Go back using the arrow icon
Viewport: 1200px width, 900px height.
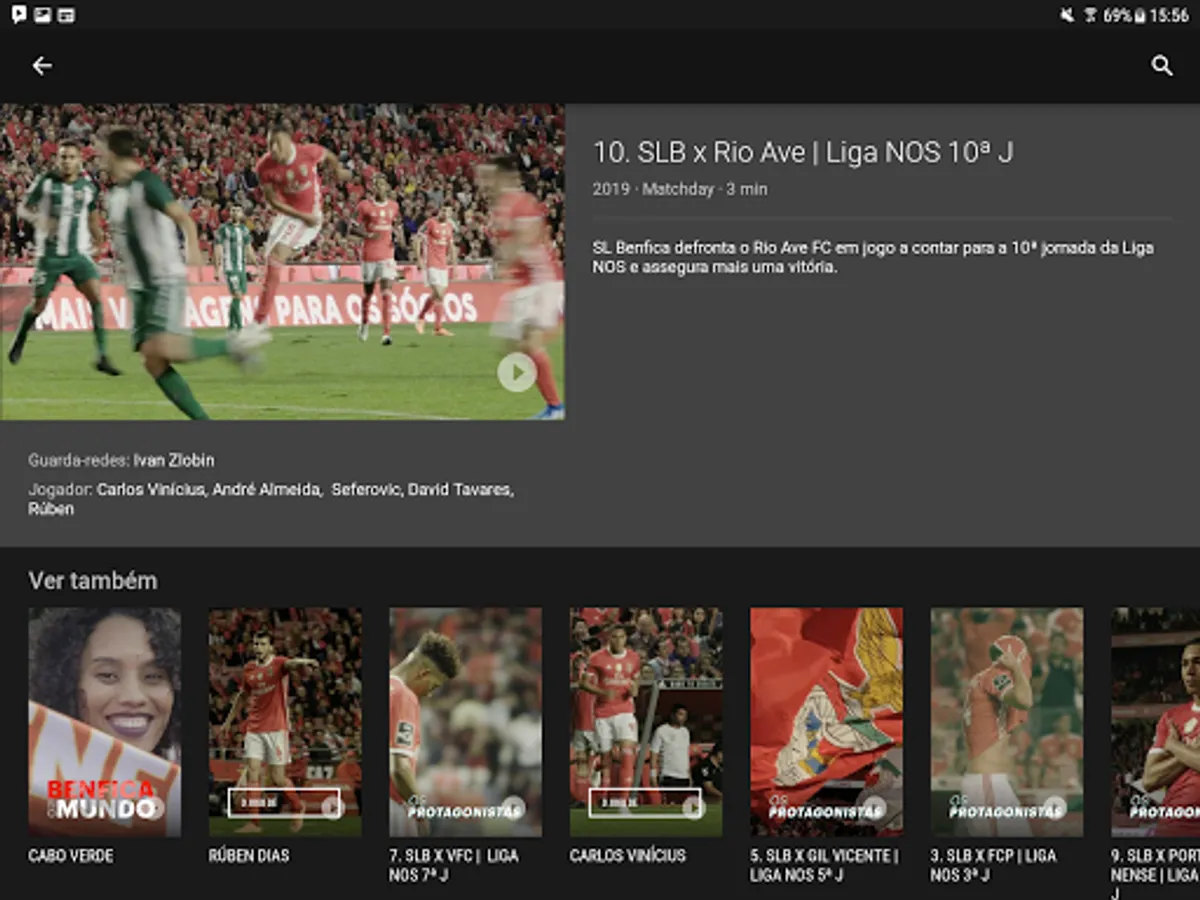coord(42,66)
